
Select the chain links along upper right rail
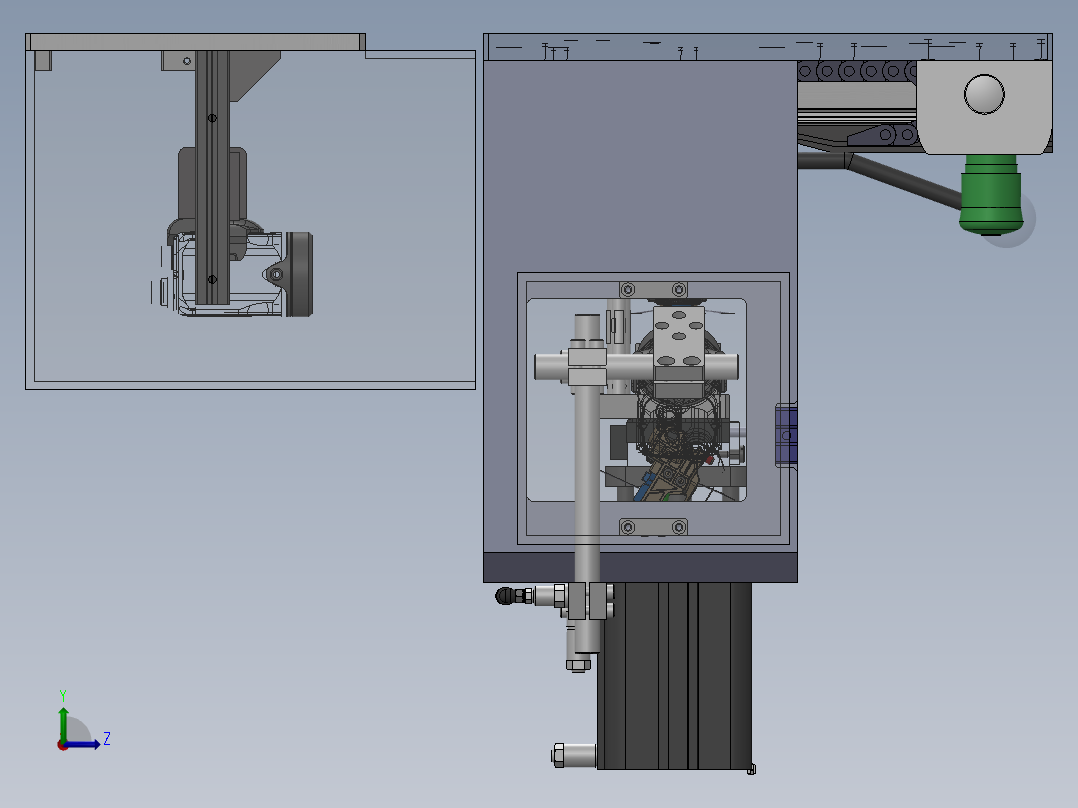click(x=857, y=71)
